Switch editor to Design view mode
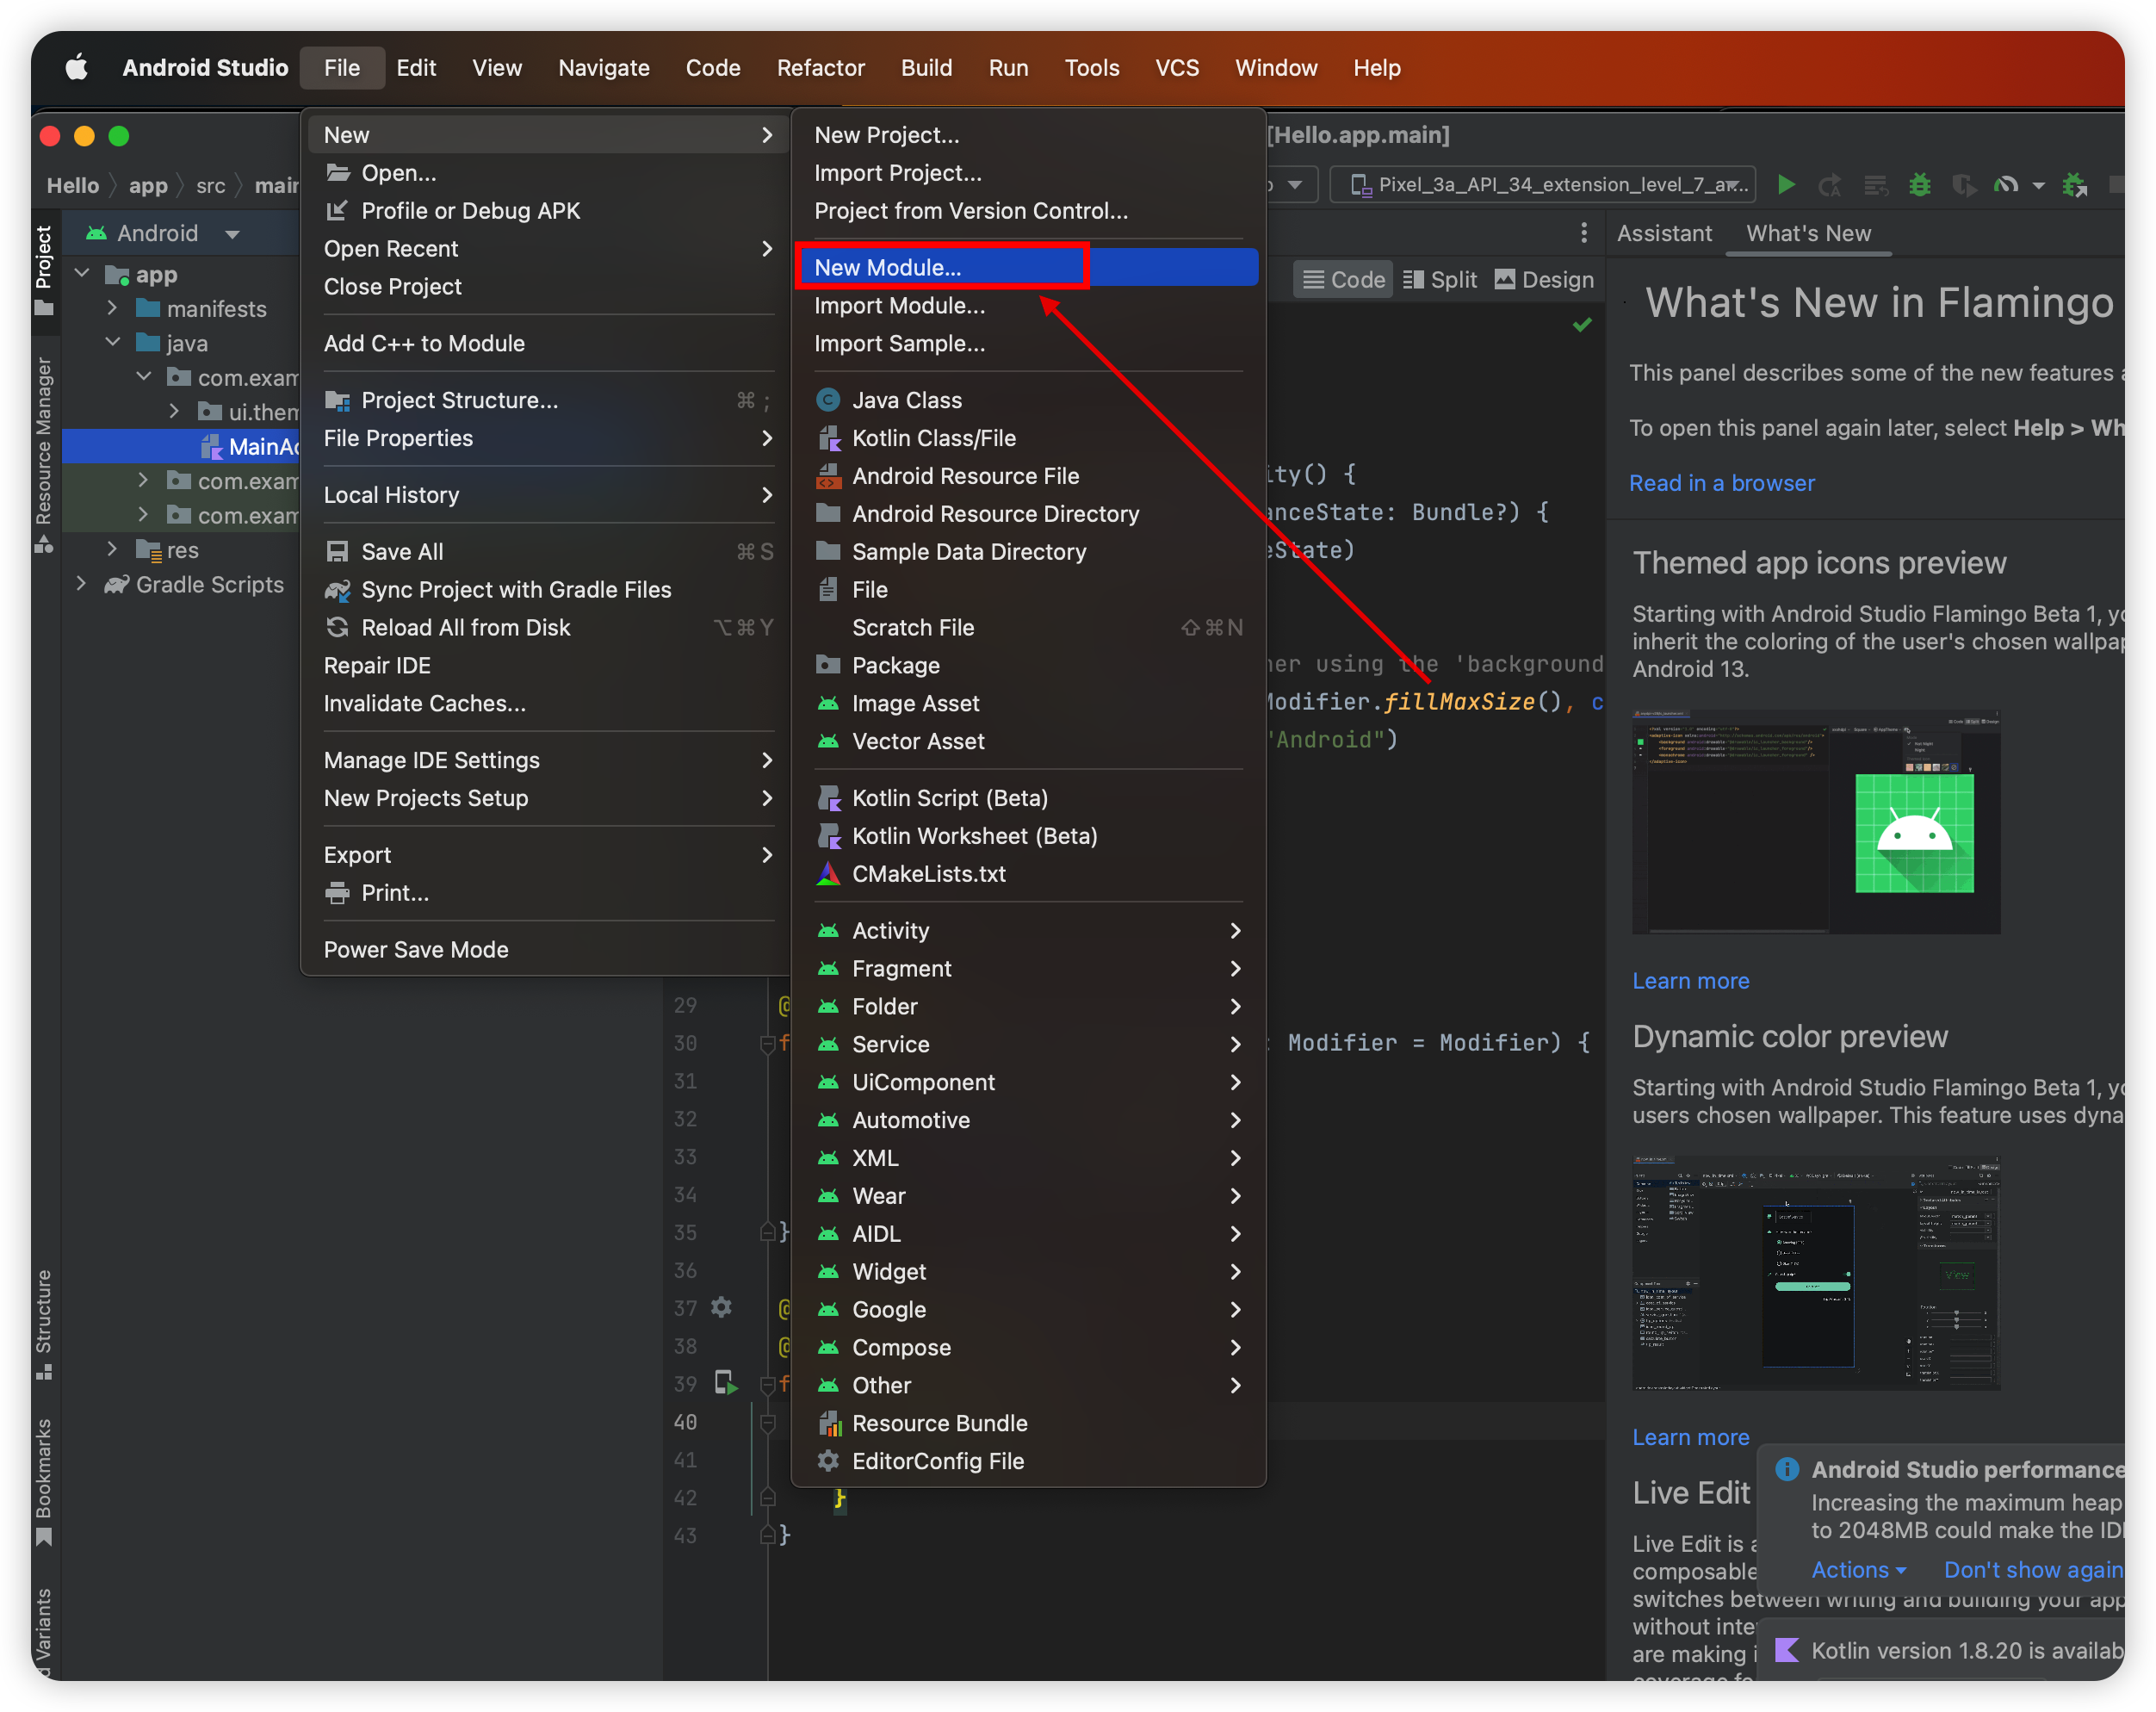The image size is (2156, 1712). pyautogui.click(x=1544, y=280)
